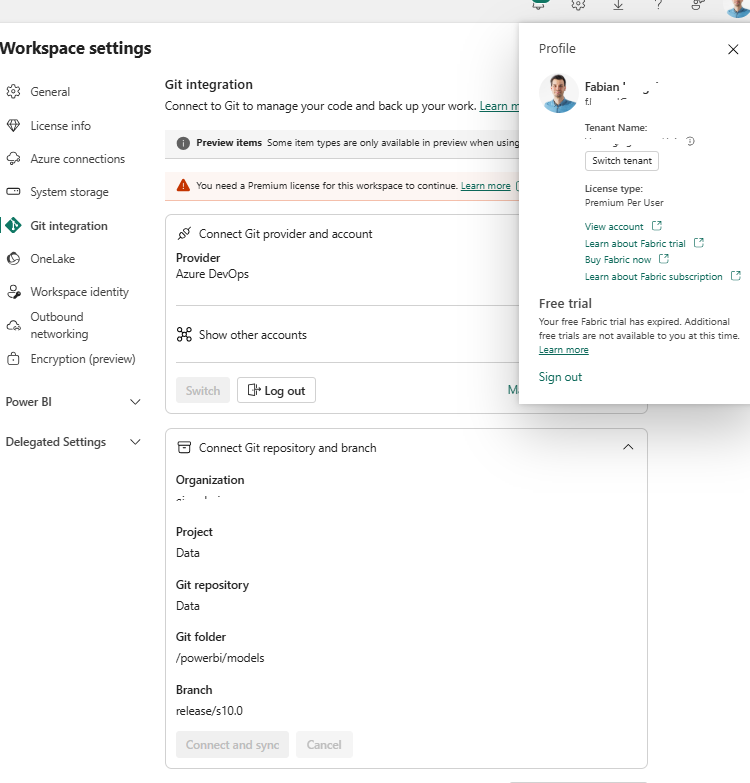750x783 pixels.
Task: Collapse Connect Git repository and branch
Action: pos(628,447)
